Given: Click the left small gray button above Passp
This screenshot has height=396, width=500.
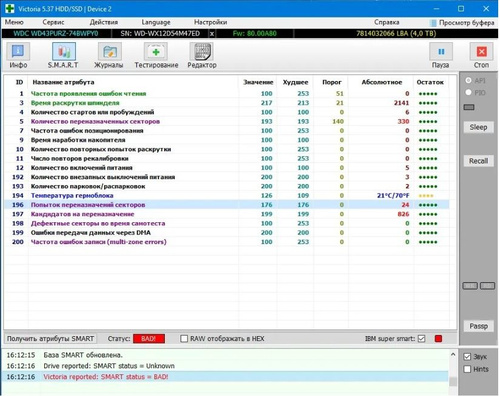Looking at the screenshot, I should click(x=470, y=286).
